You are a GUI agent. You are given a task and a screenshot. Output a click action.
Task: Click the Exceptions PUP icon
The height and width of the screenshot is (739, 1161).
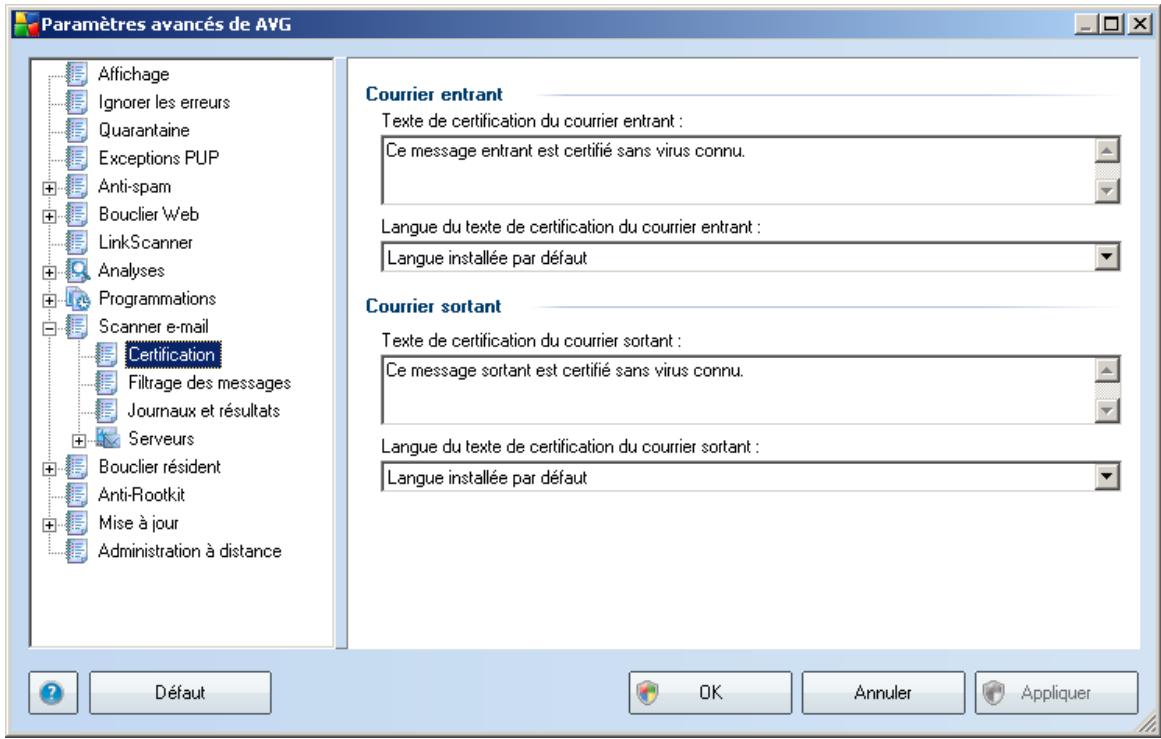click(x=76, y=158)
